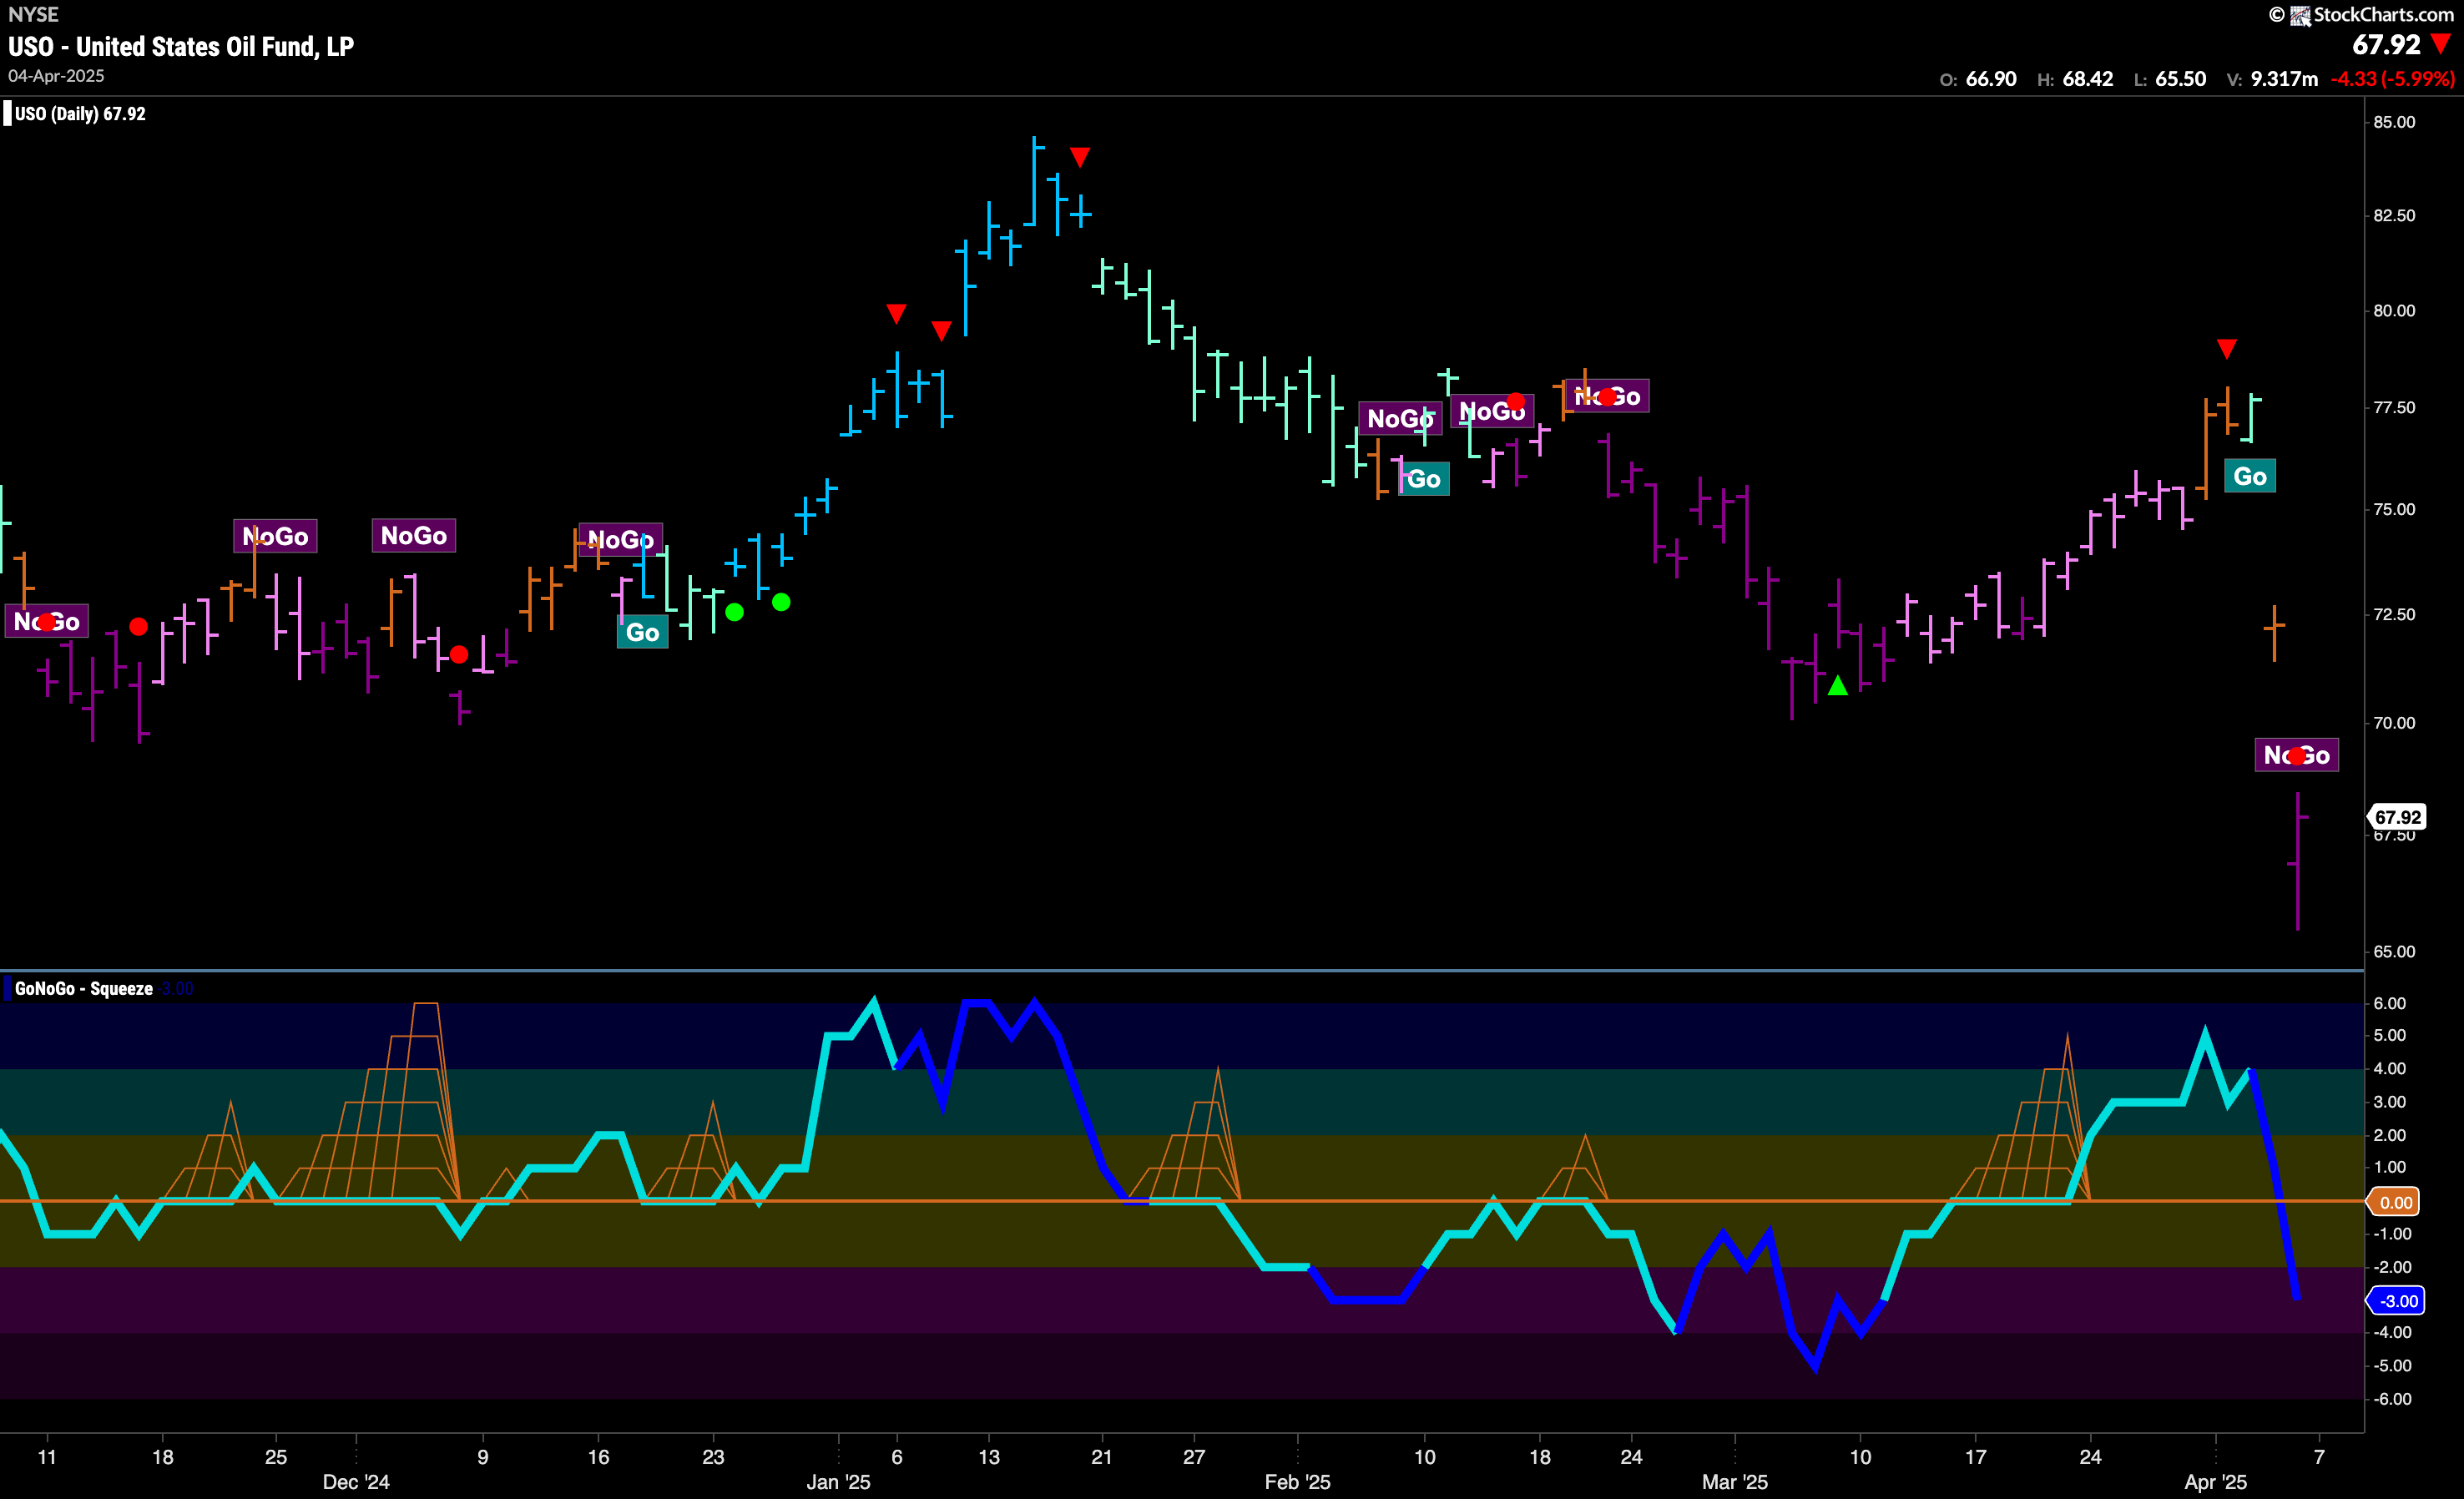This screenshot has height=1499, width=2464.
Task: Click the chart title 'USO - United States Oil Fund, LP'
Action: click(x=181, y=47)
